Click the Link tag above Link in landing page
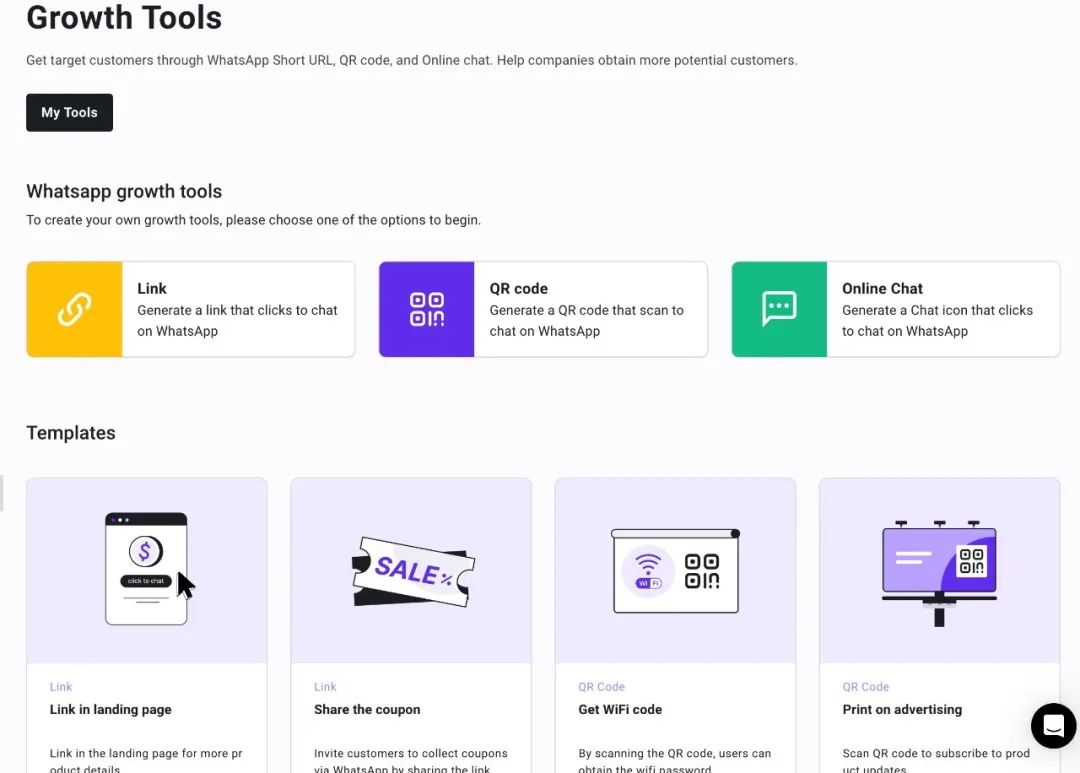This screenshot has height=773, width=1080. tap(61, 687)
